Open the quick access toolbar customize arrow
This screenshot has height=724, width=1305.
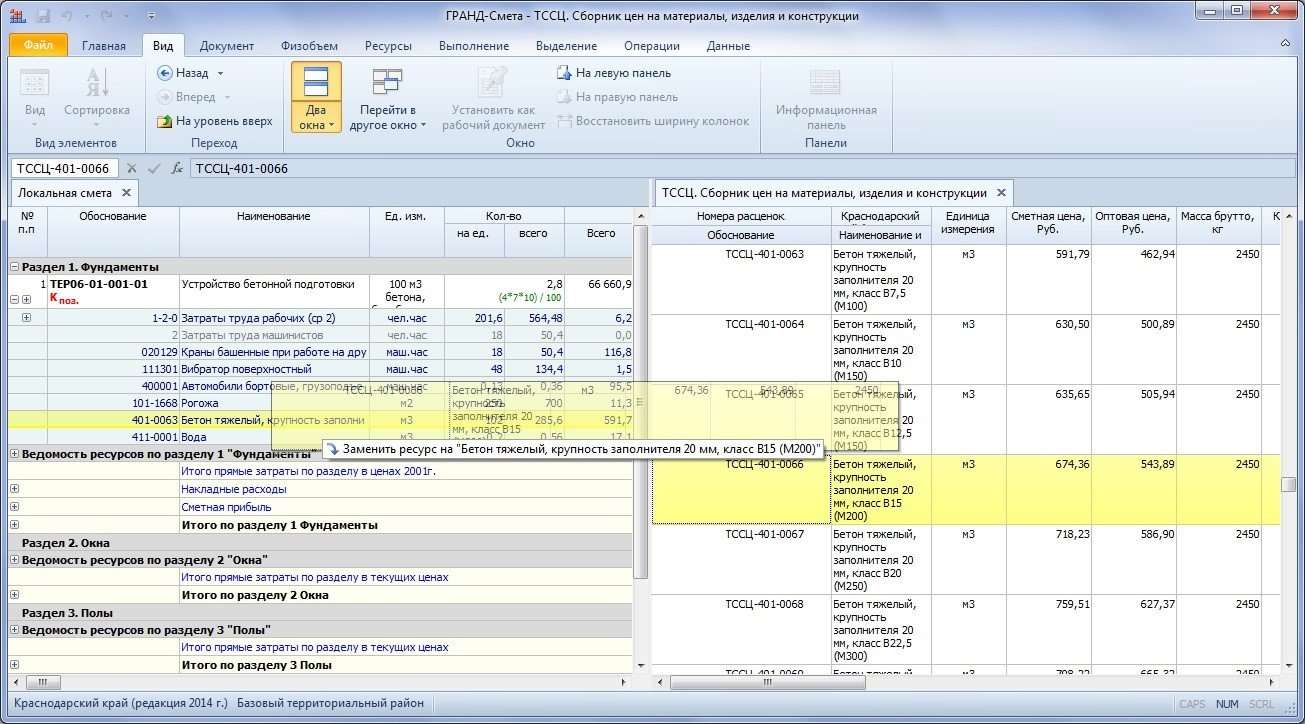[151, 16]
